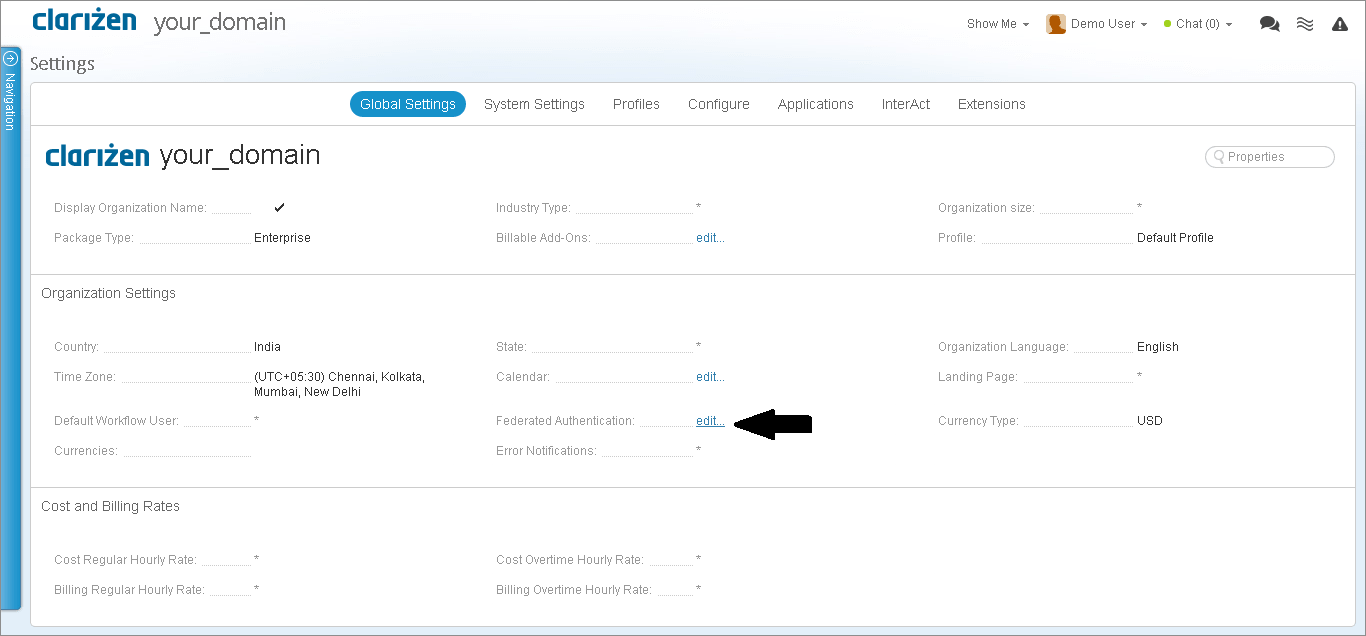The width and height of the screenshot is (1366, 636).
Task: Click edit link for Calendar
Action: point(710,377)
